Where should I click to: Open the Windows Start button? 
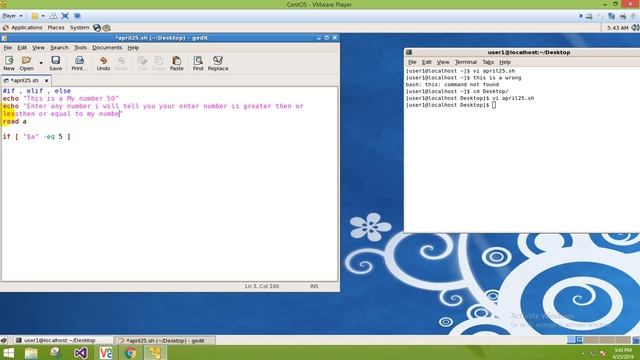pyautogui.click(x=9, y=353)
